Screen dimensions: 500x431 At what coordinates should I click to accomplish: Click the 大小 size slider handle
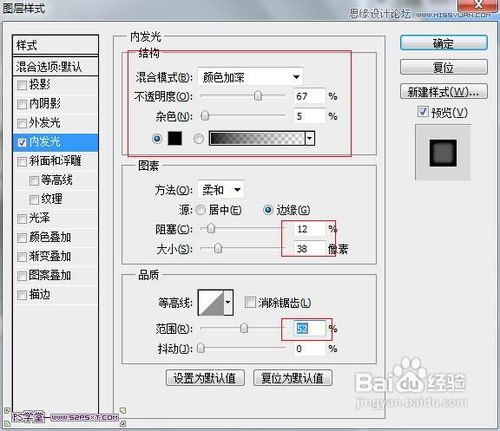click(218, 249)
